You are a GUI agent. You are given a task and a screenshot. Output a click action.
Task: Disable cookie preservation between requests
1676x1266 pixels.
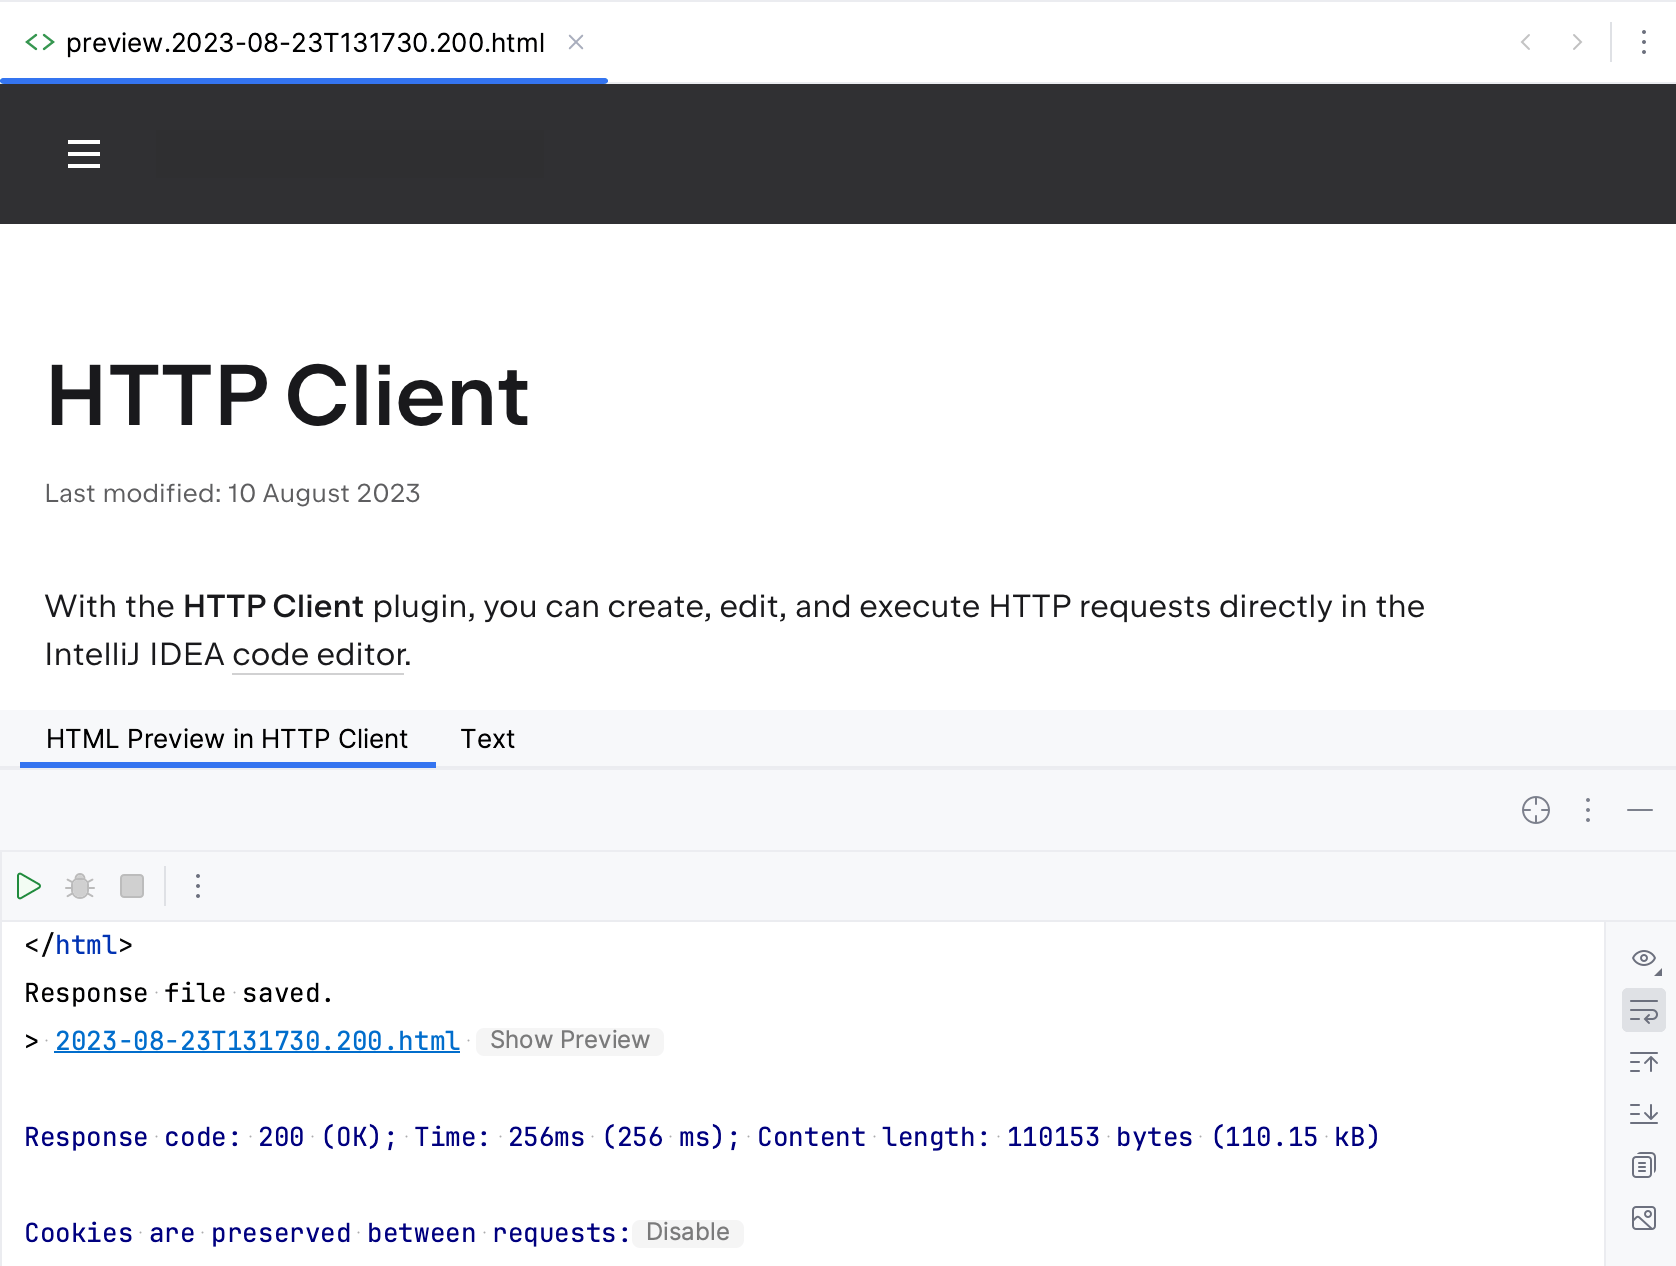[687, 1232]
